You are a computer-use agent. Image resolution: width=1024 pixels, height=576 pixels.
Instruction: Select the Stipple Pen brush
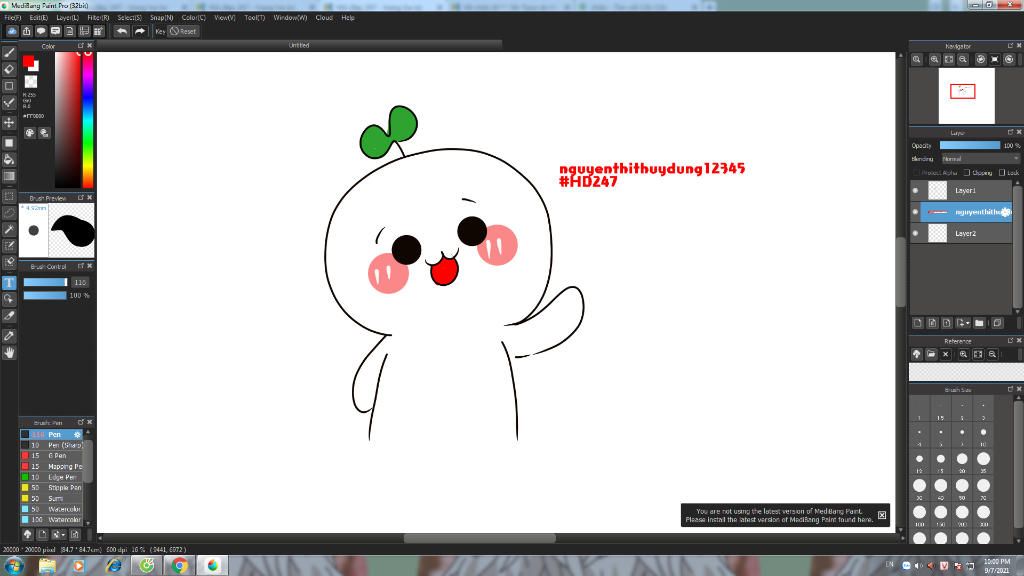[x=52, y=488]
